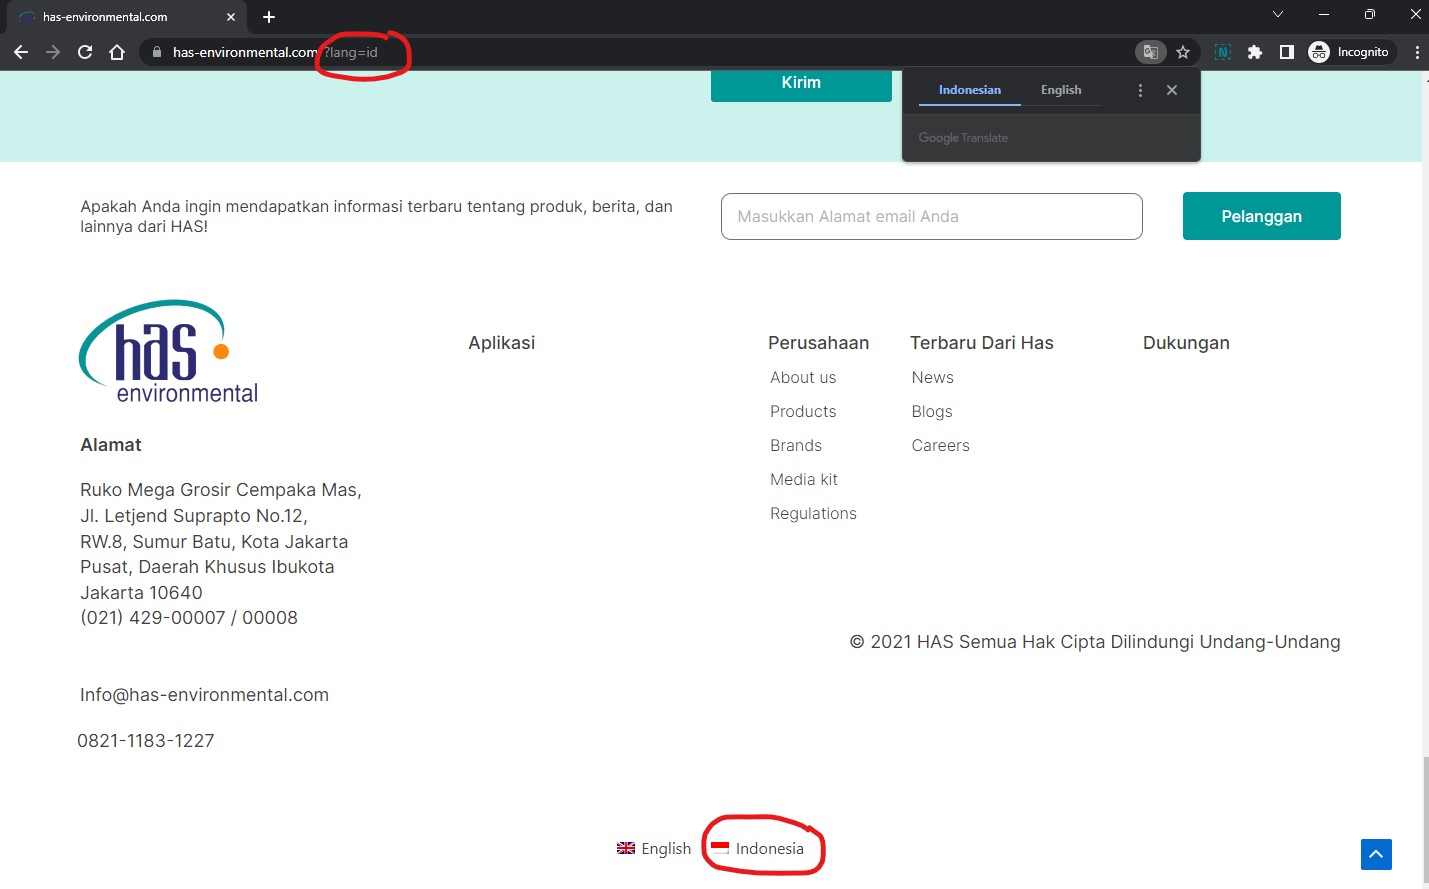
Task: Click the Info@has-environmental.com email
Action: pyautogui.click(x=204, y=695)
